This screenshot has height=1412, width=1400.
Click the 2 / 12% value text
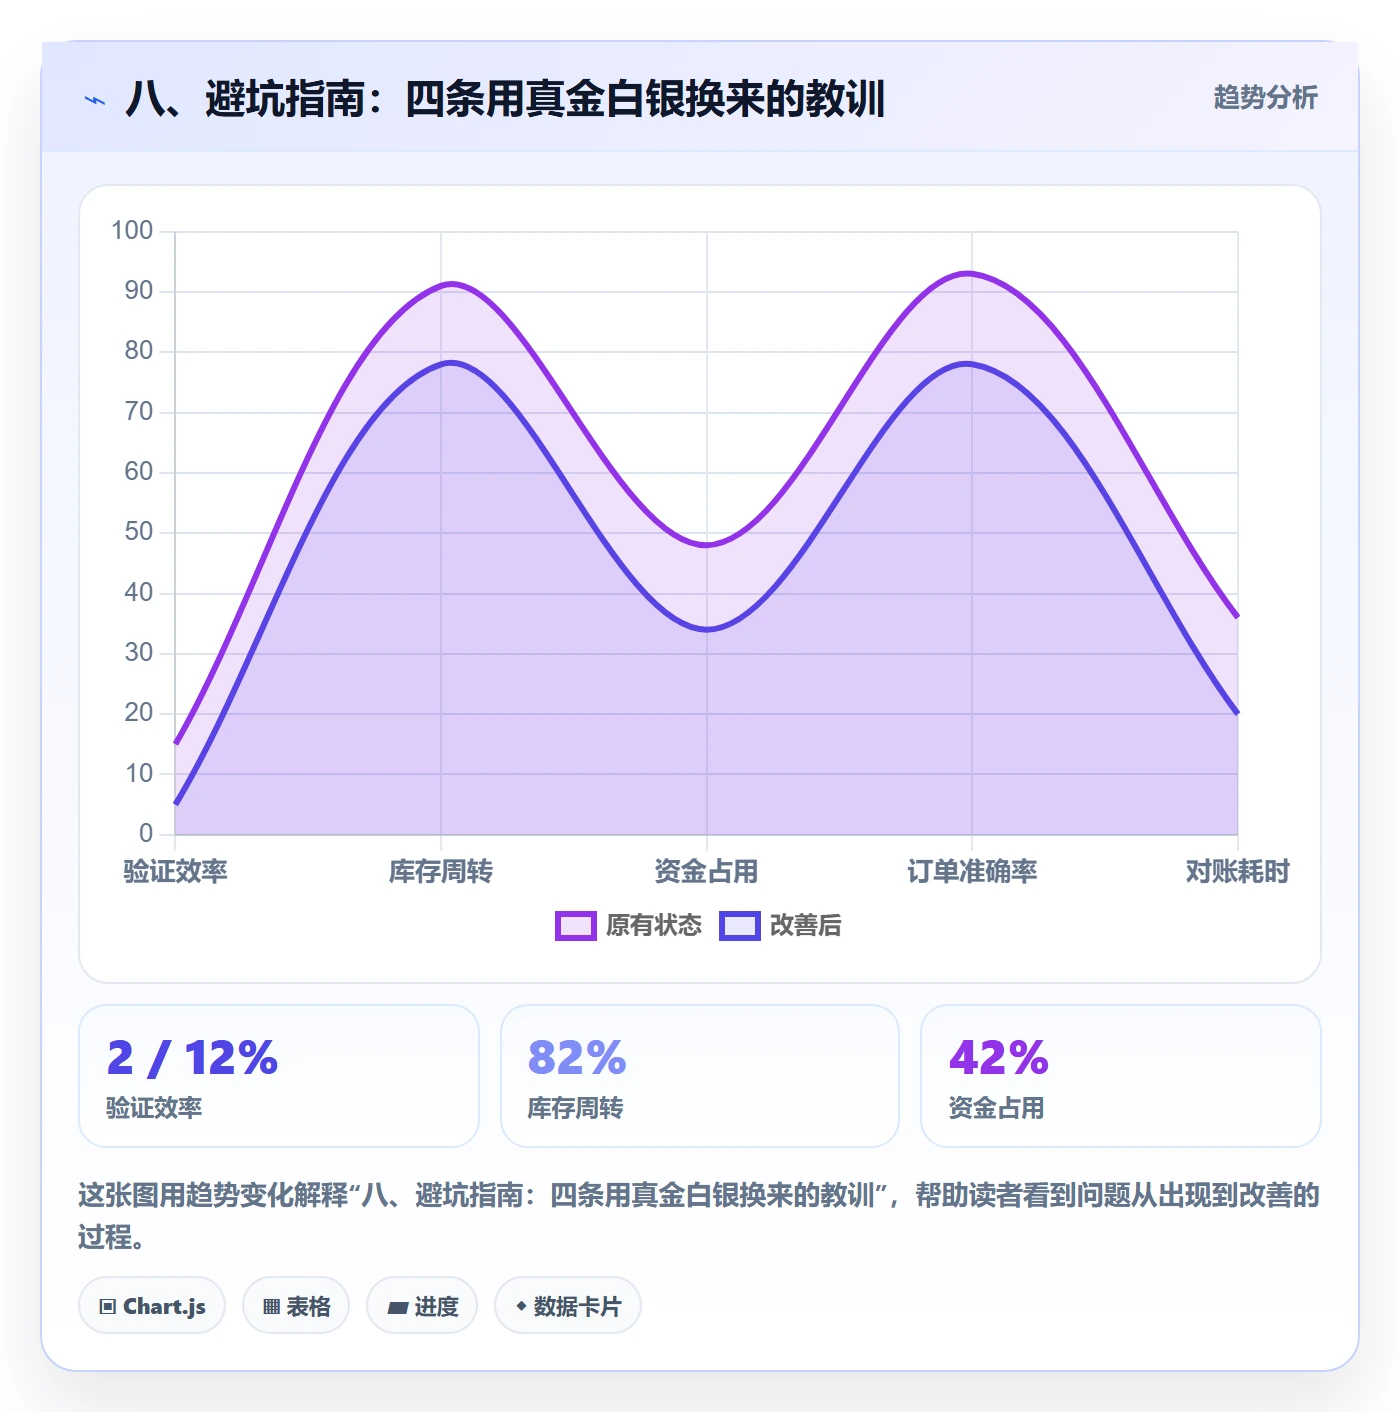coord(193,1057)
